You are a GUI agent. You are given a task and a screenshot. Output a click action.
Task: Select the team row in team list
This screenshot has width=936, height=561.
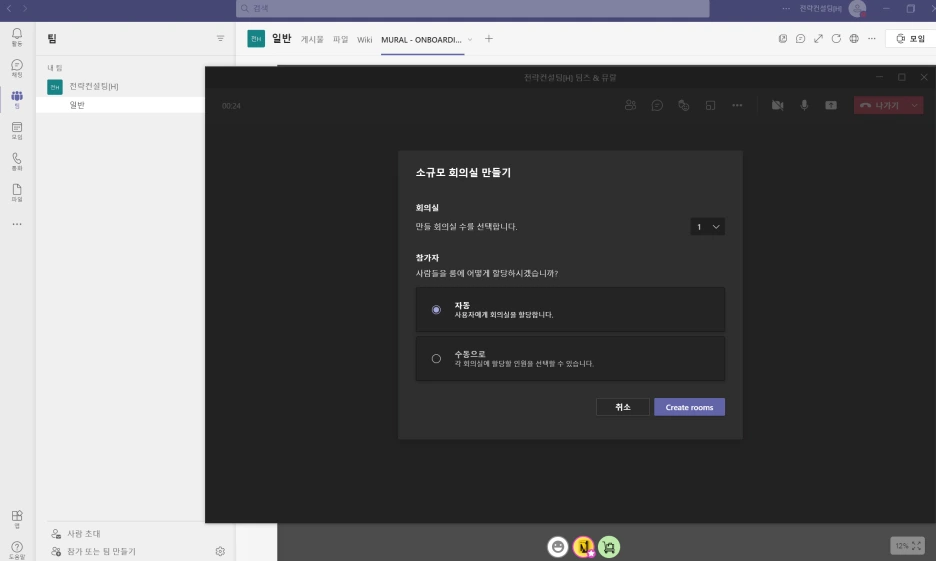(x=120, y=87)
